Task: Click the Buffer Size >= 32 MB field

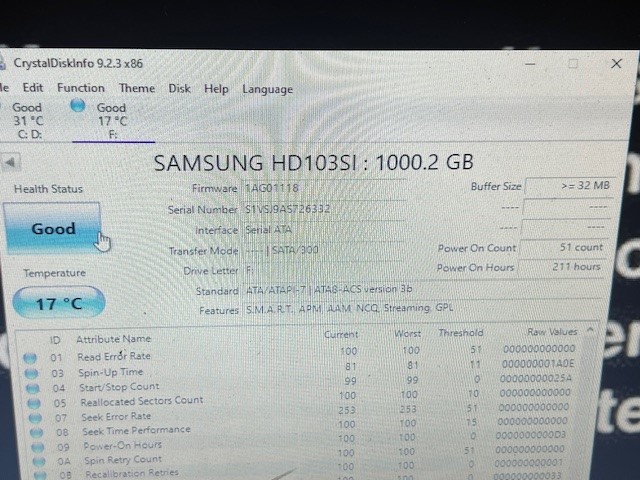Action: tap(569, 186)
